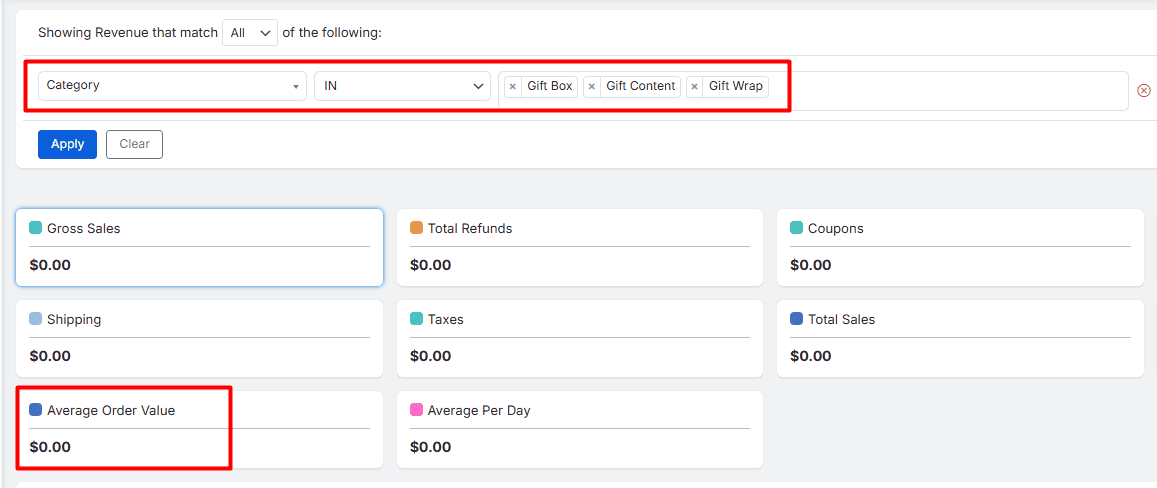Image resolution: width=1157 pixels, height=488 pixels.
Task: Click the Total Refunds orange swatch
Action: coord(417,228)
